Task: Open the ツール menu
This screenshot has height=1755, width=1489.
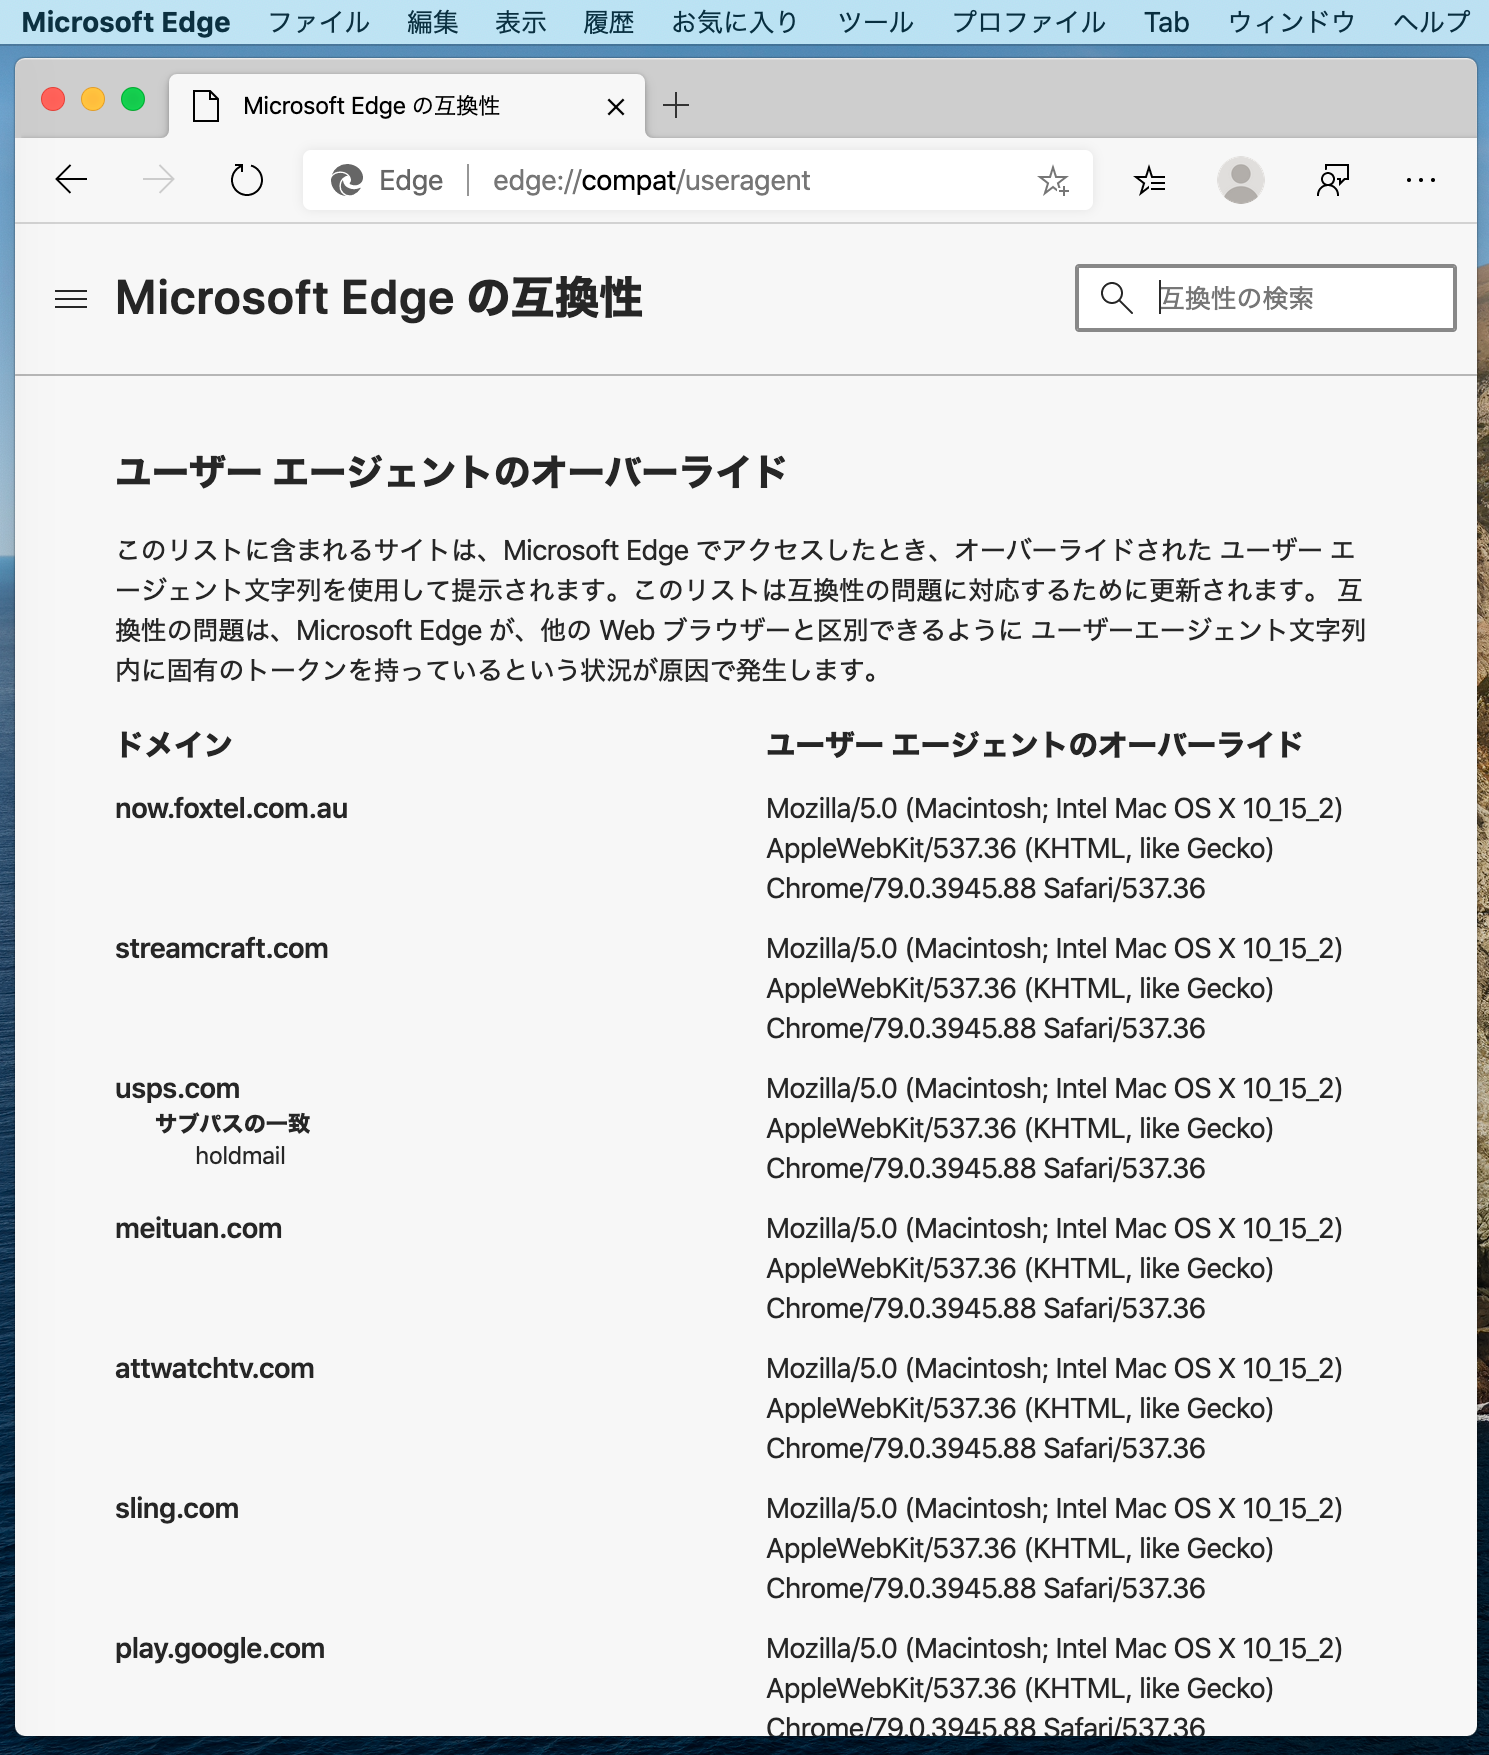Action: point(876,22)
